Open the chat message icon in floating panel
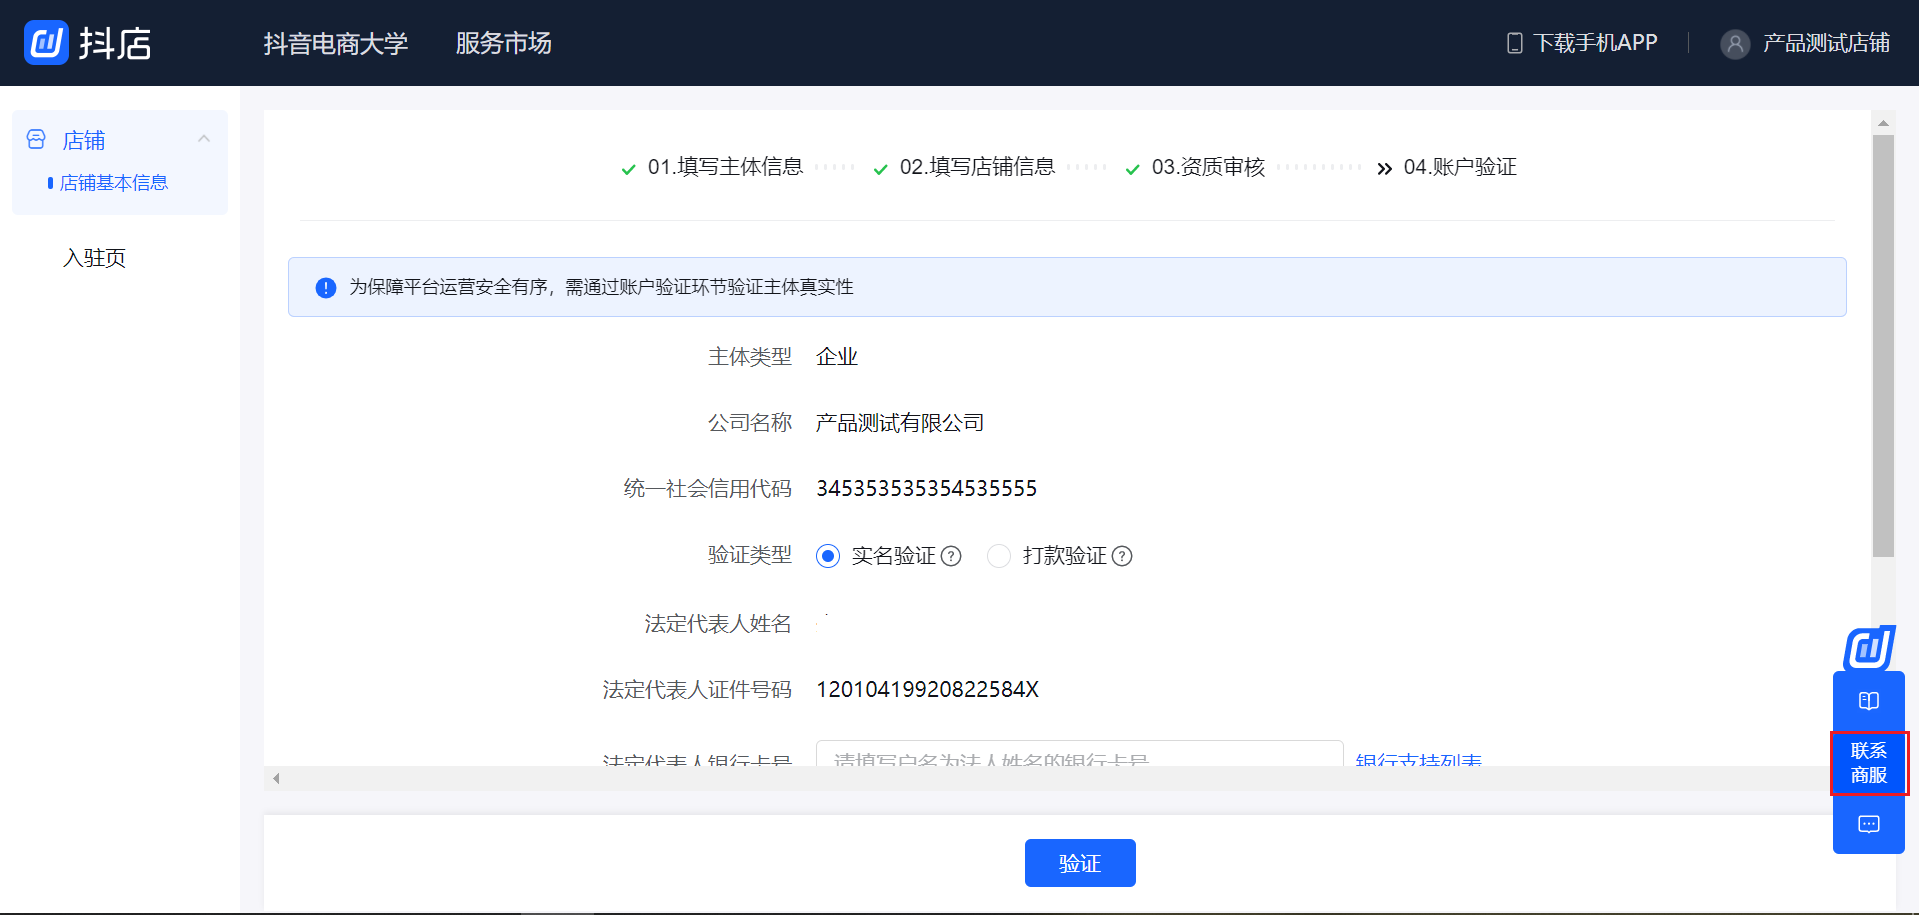This screenshot has width=1919, height=915. coord(1869,825)
